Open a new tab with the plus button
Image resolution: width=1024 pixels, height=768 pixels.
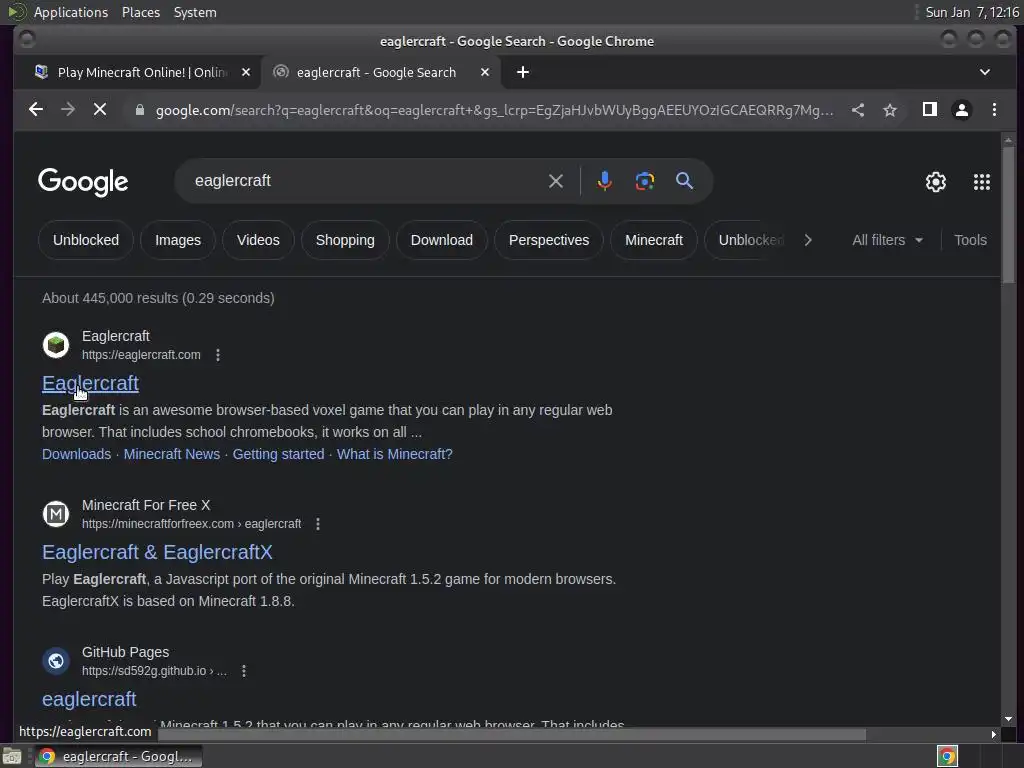[x=523, y=72]
